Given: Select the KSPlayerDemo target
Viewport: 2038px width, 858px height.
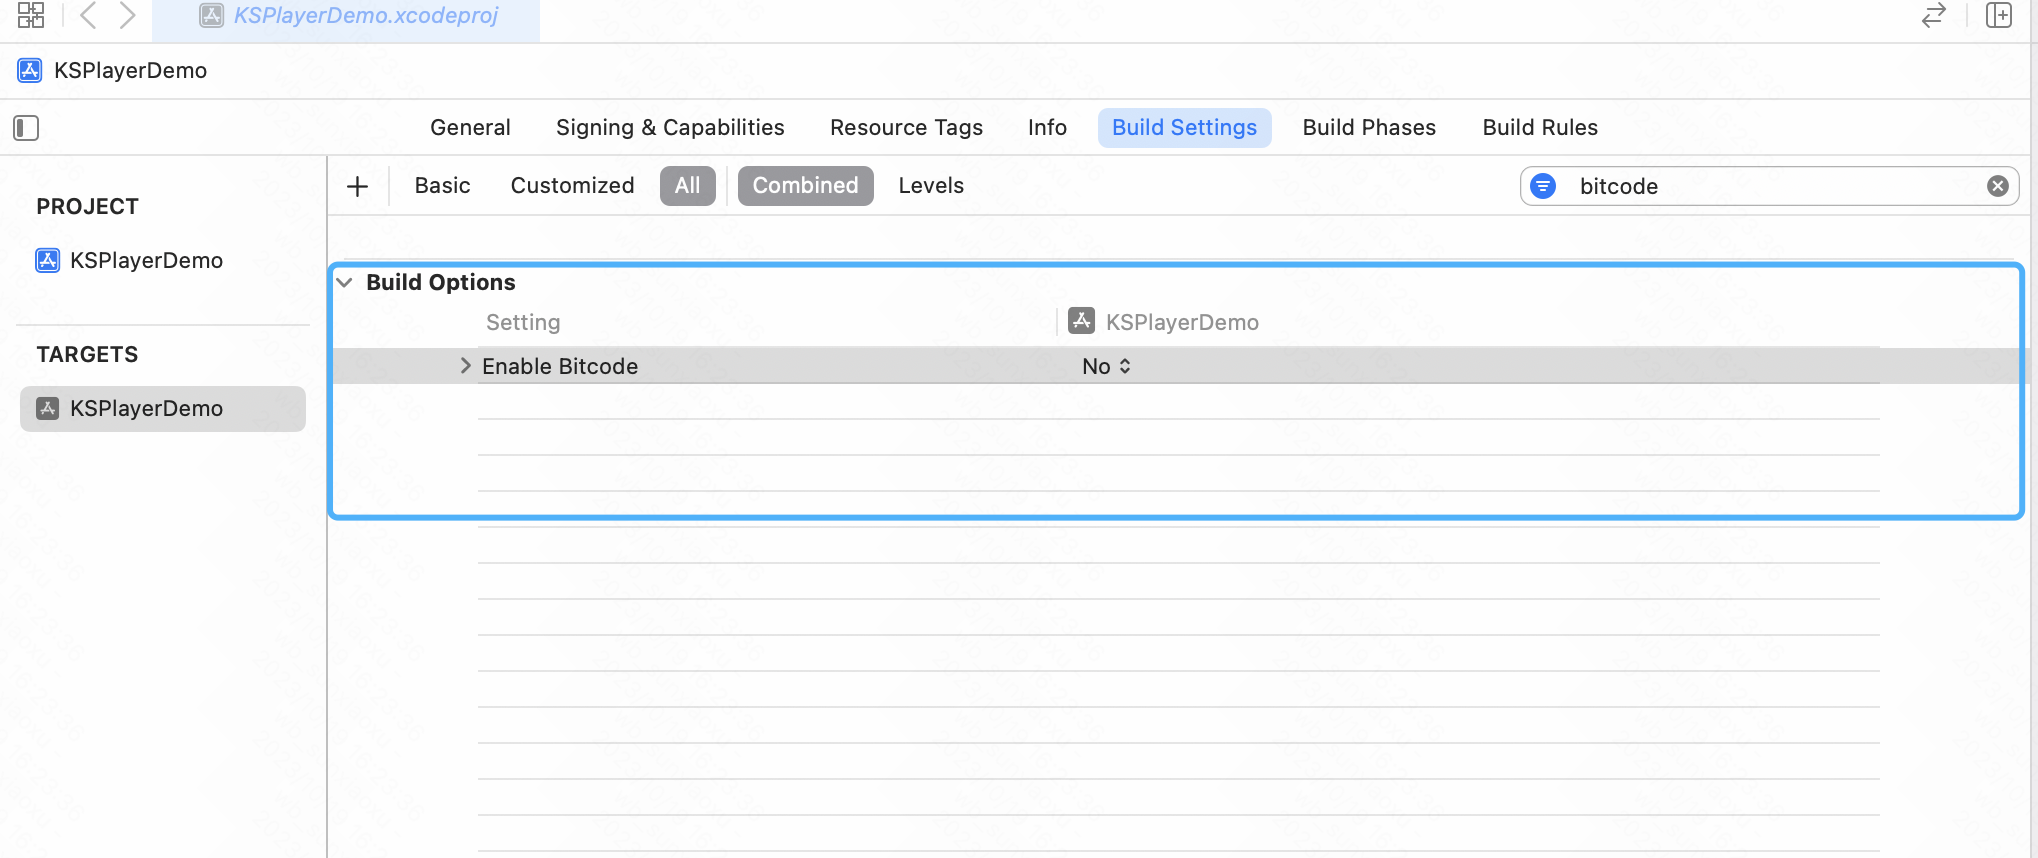Looking at the screenshot, I should point(163,409).
